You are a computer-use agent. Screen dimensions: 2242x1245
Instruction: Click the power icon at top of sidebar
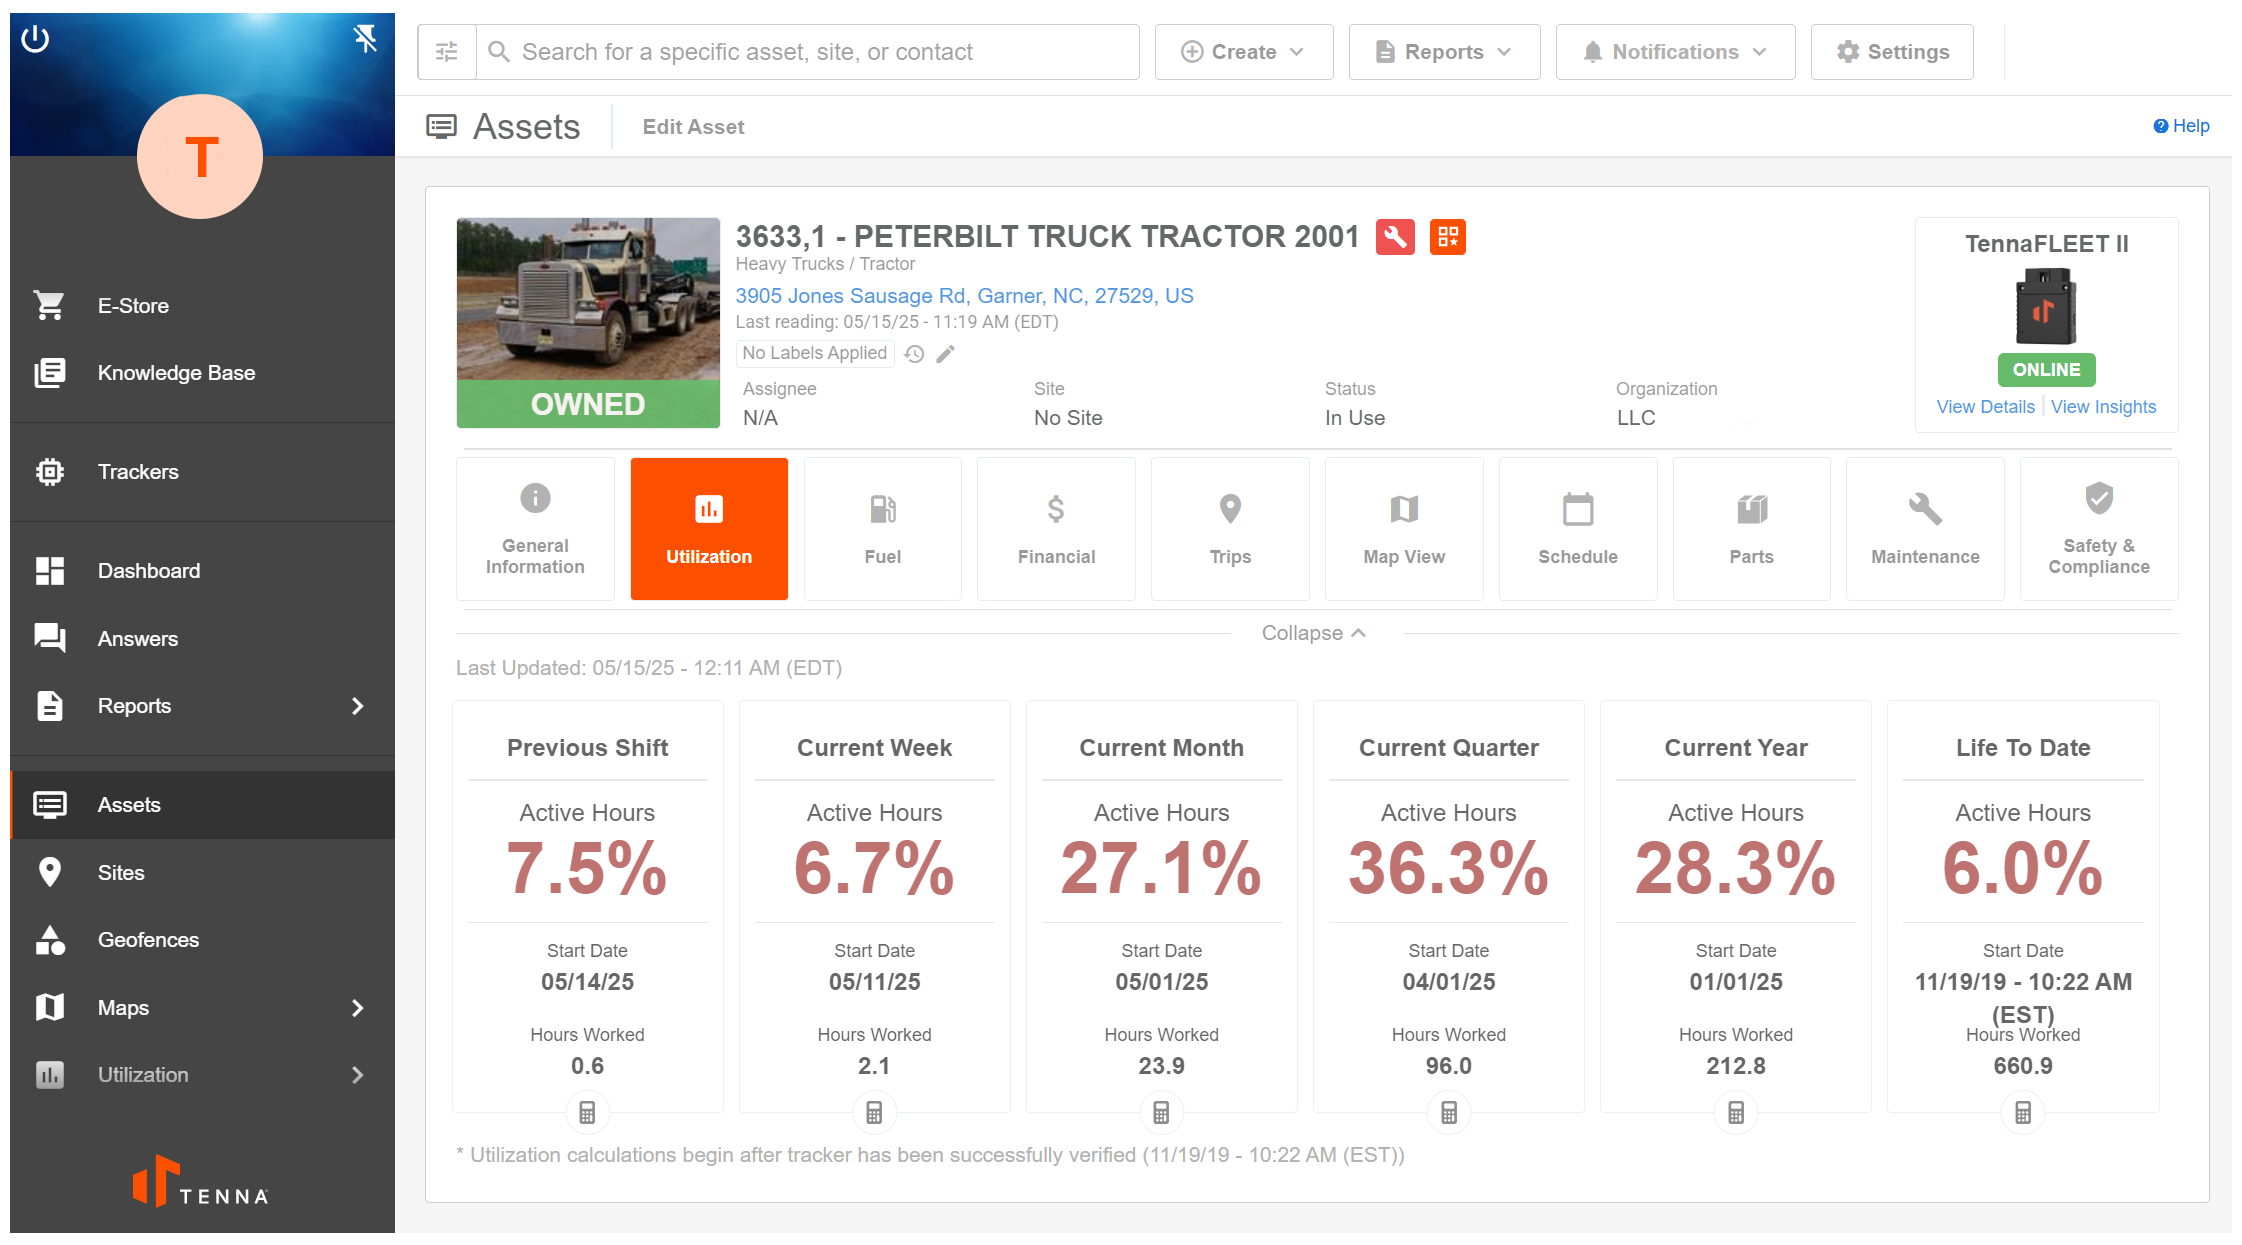pyautogui.click(x=36, y=38)
